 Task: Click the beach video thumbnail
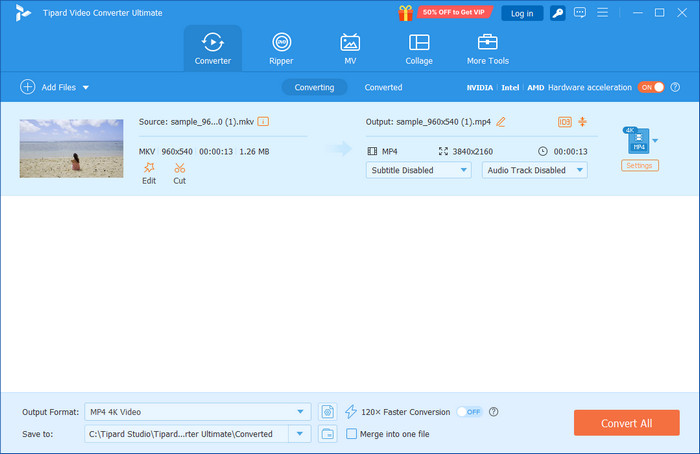coord(71,148)
